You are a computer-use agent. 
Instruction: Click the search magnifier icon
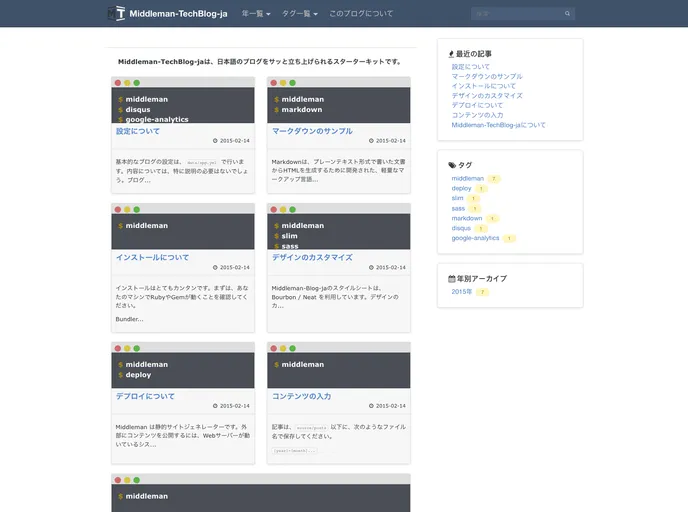point(568,14)
